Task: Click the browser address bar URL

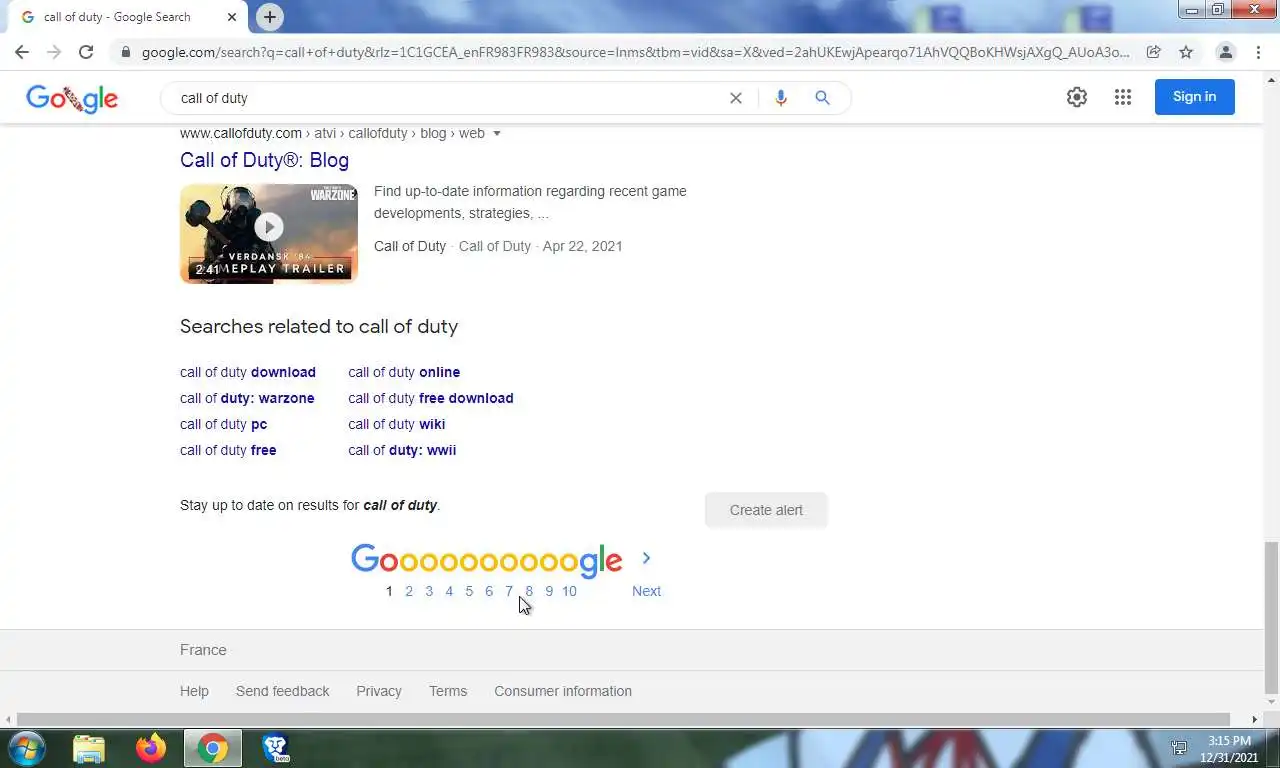Action: (635, 52)
